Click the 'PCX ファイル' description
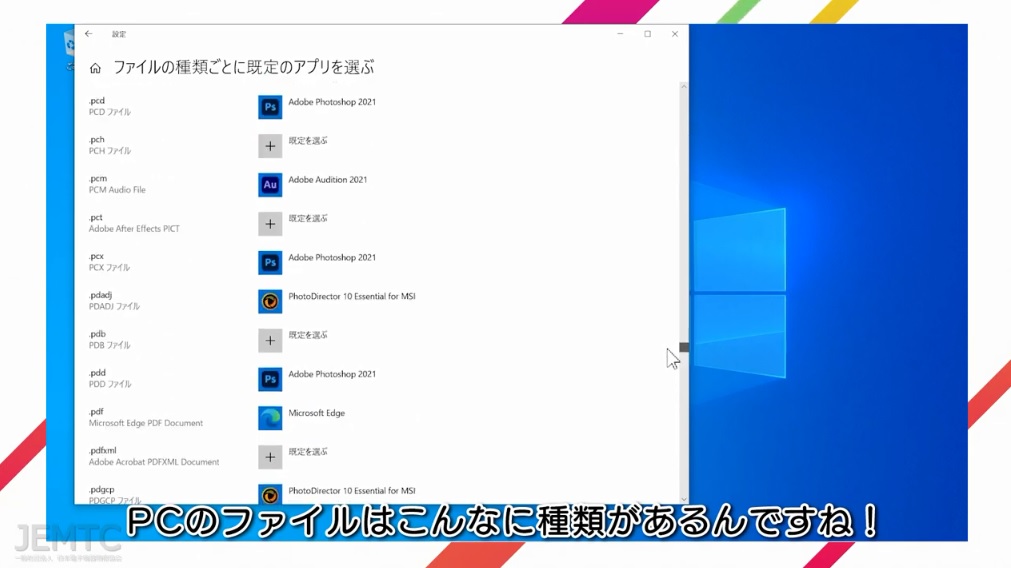This screenshot has width=1011, height=568. [x=110, y=268]
